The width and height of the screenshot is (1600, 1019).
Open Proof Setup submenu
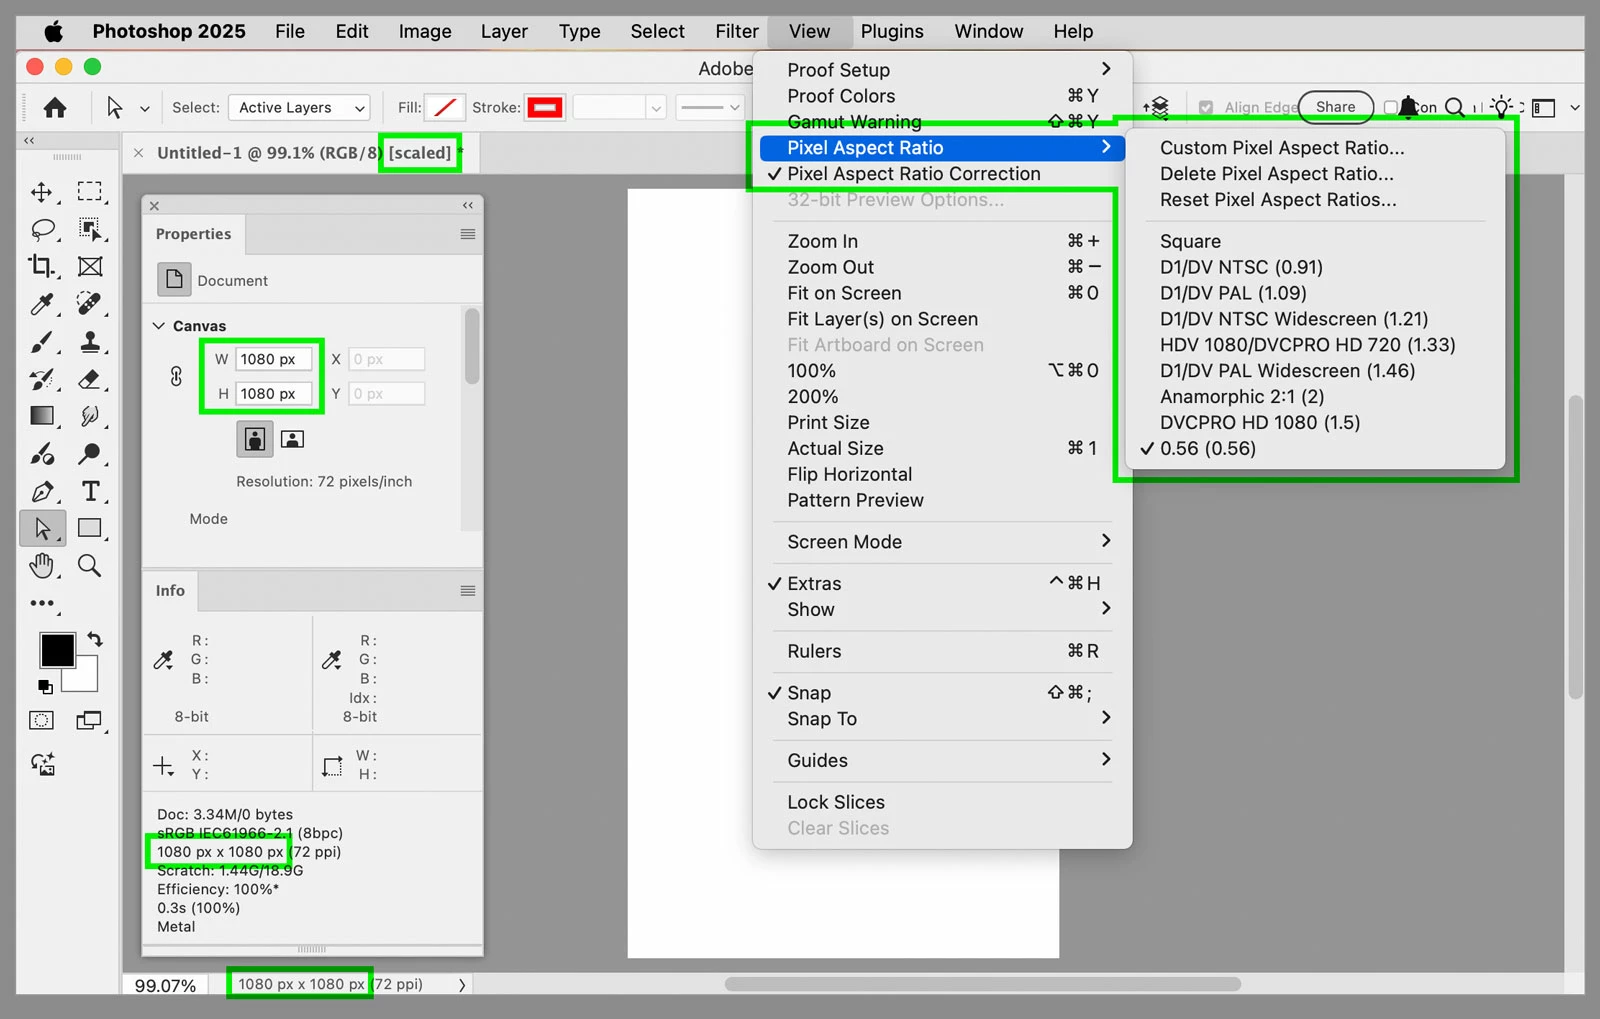tap(941, 70)
